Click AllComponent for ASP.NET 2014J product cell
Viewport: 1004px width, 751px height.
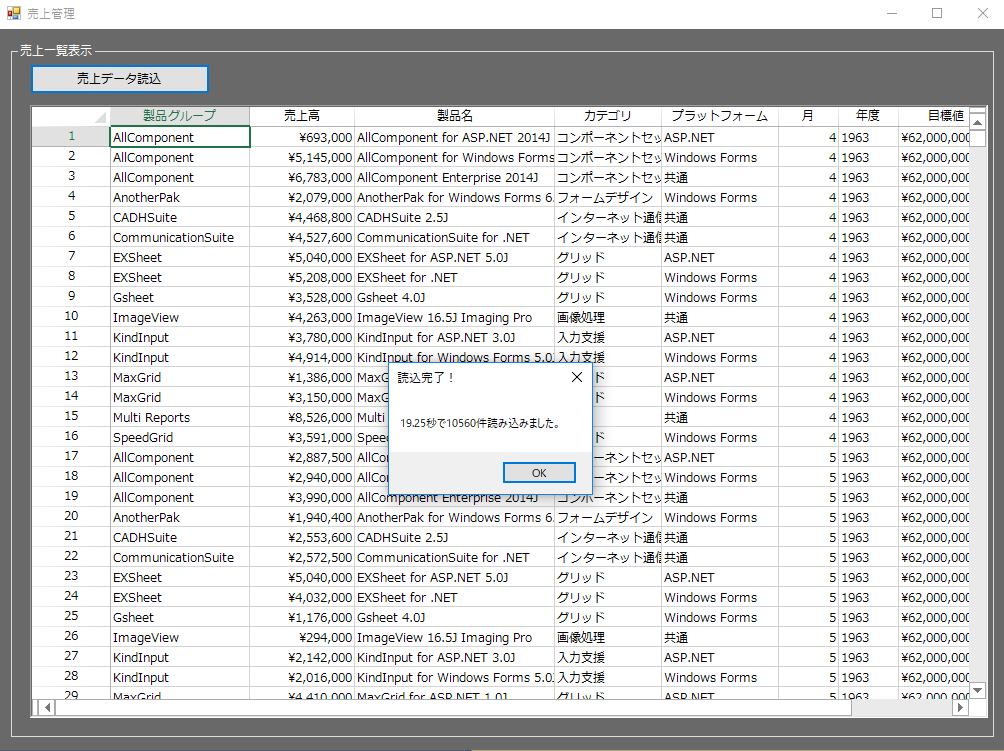click(x=455, y=137)
